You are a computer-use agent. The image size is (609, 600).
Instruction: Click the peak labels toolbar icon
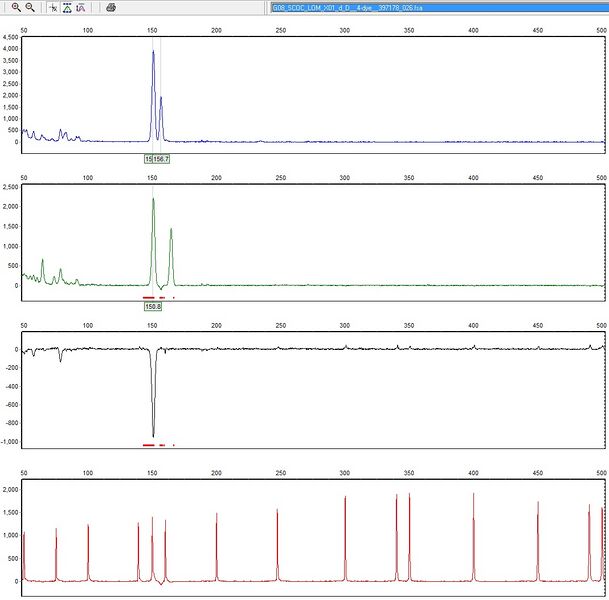67,7
